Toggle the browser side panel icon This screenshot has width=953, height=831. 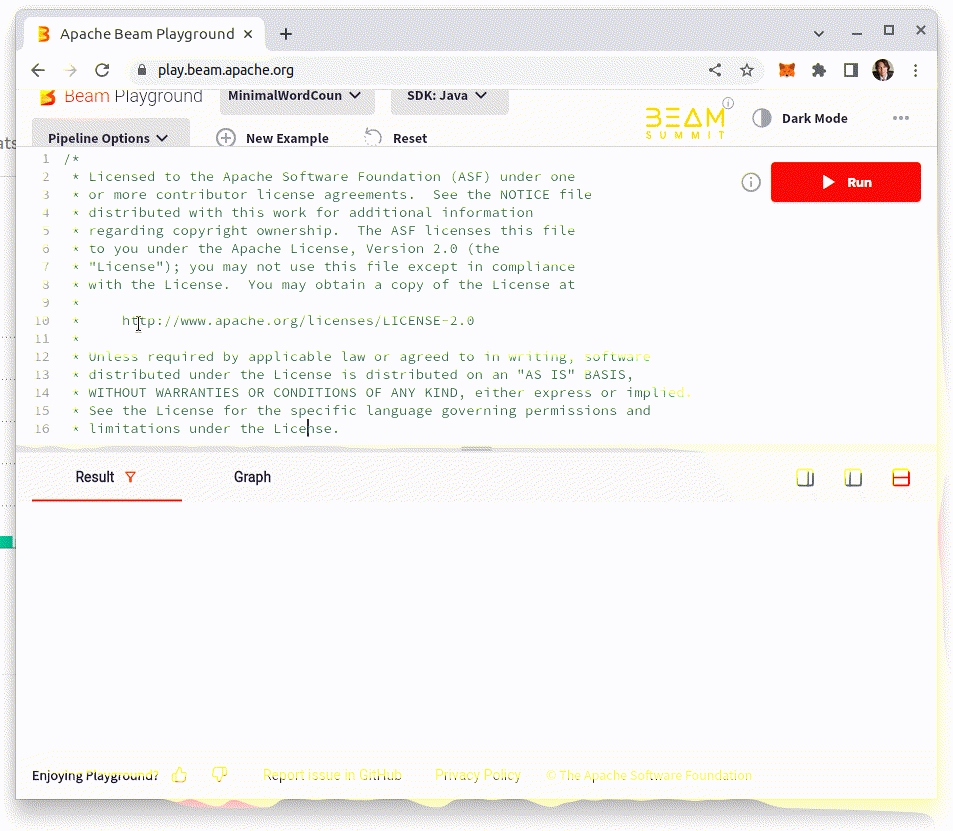click(x=850, y=71)
